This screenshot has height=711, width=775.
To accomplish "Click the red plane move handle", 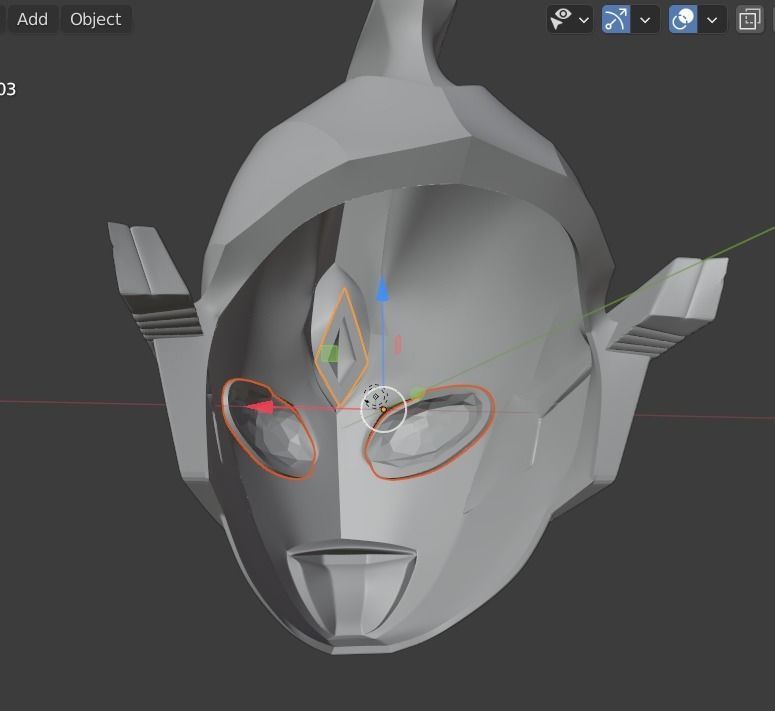I will (x=398, y=345).
